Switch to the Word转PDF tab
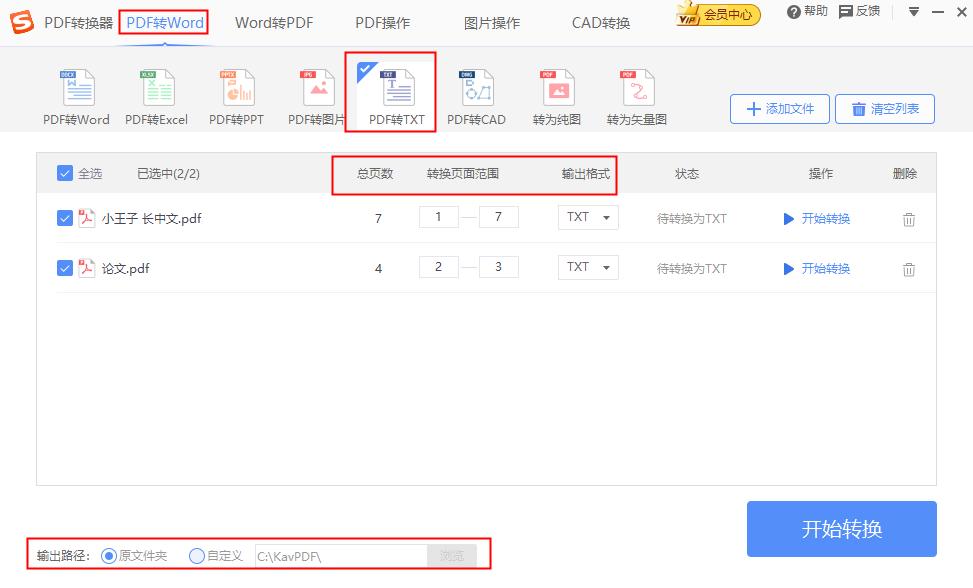The width and height of the screenshot is (973, 588). 274,23
